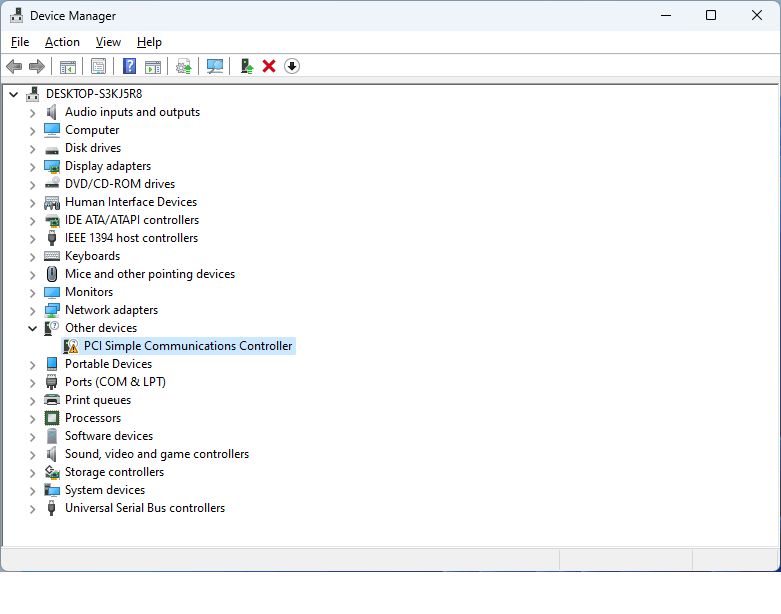Select the PCI Simple Communications Controller label

(188, 346)
